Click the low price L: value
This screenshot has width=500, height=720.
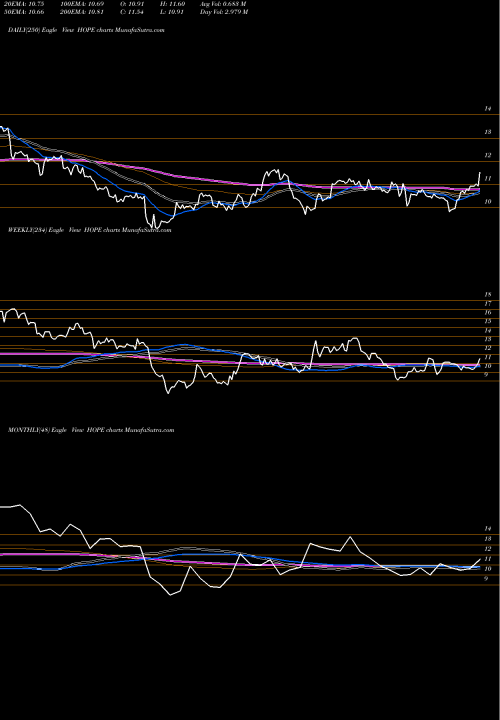(171, 12)
